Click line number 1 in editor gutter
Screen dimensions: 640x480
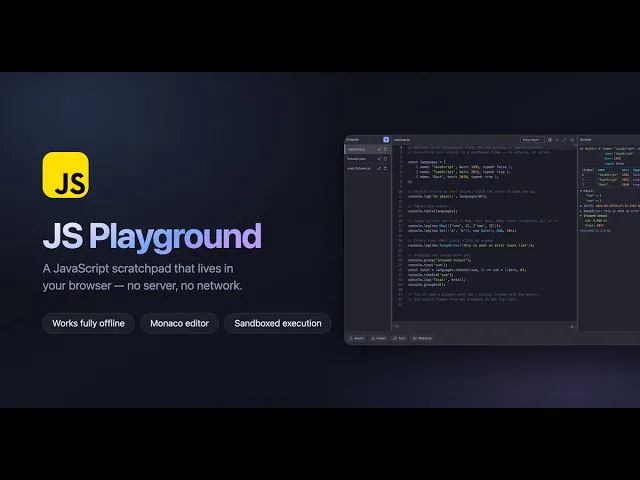(x=401, y=147)
